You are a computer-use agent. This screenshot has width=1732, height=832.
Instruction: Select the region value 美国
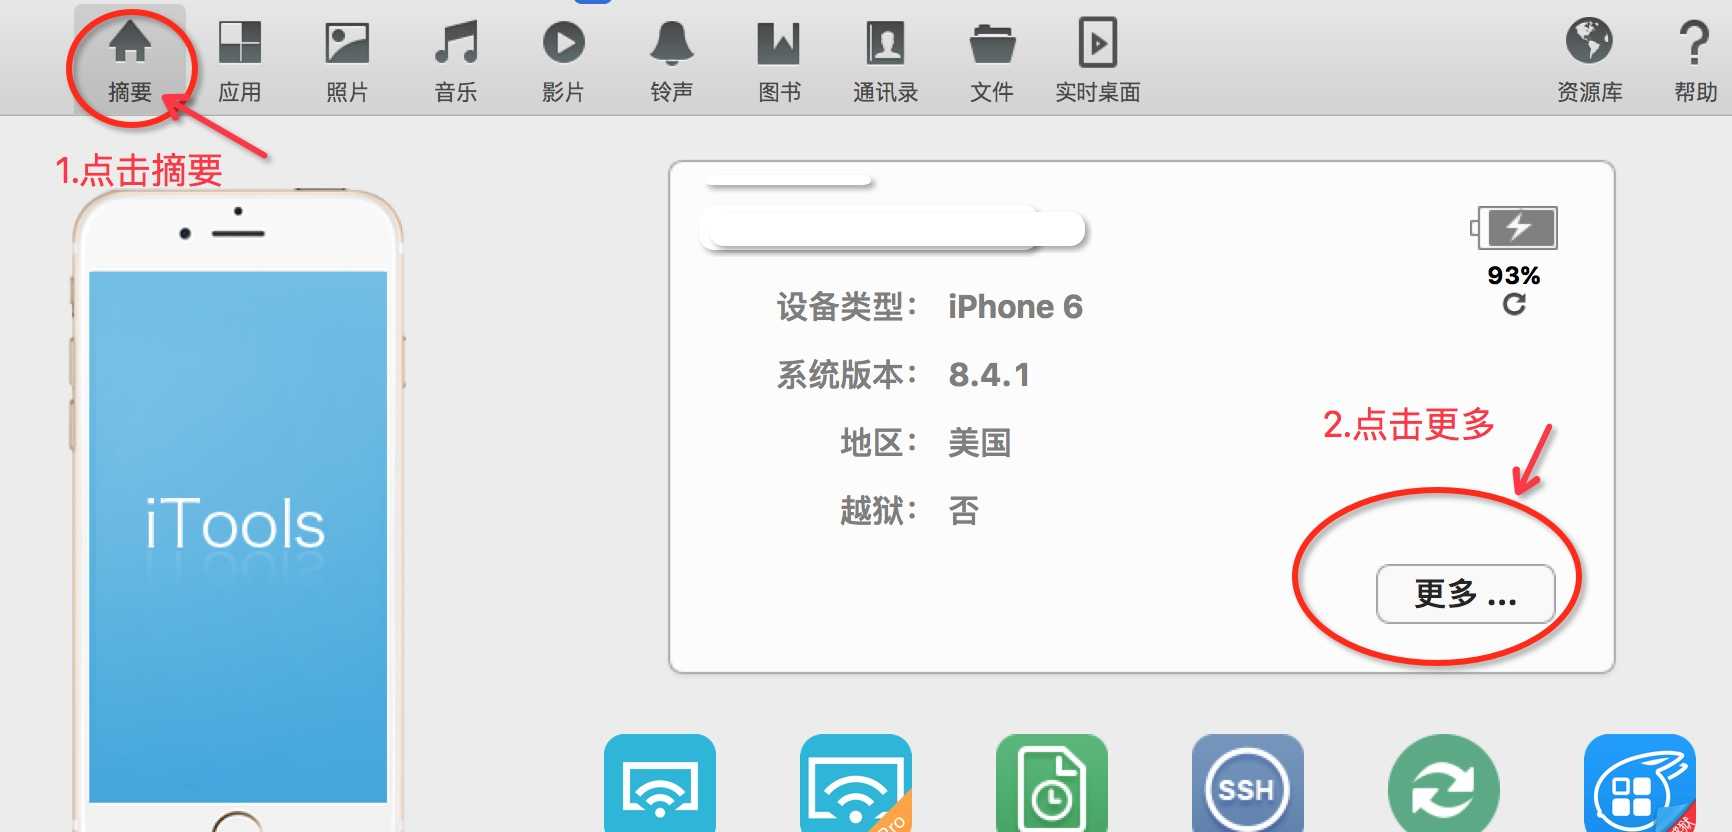(979, 442)
